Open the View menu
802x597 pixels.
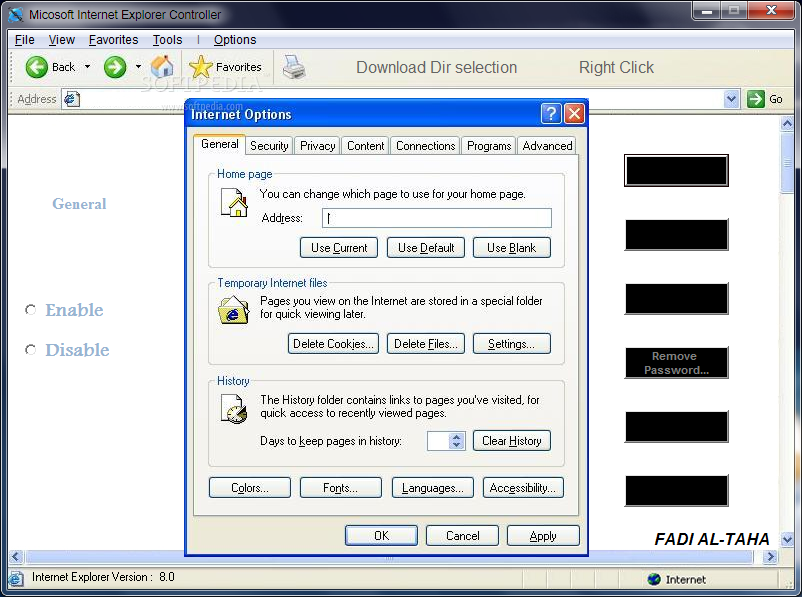(x=62, y=39)
